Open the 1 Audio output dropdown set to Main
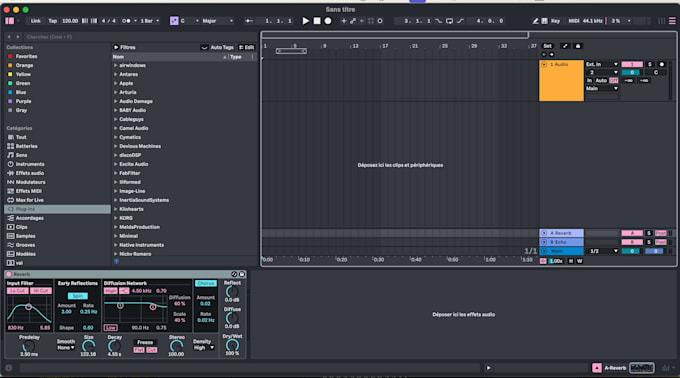Screen dimensions: 680x378 pyautogui.click(x=602, y=88)
